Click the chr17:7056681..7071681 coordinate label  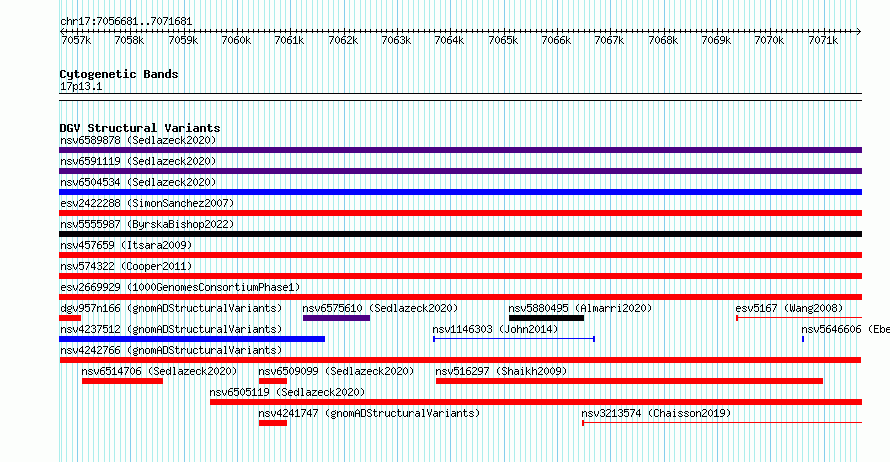126,22
